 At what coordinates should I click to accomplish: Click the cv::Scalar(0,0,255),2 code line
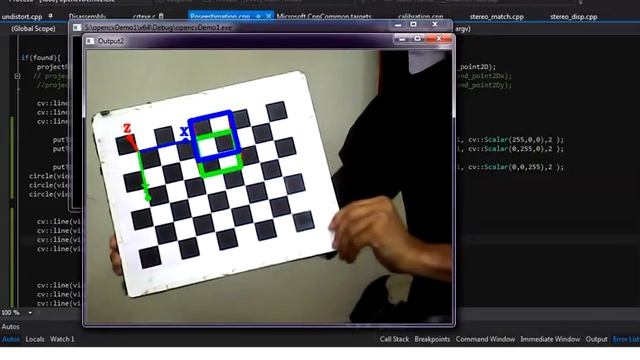click(511, 167)
